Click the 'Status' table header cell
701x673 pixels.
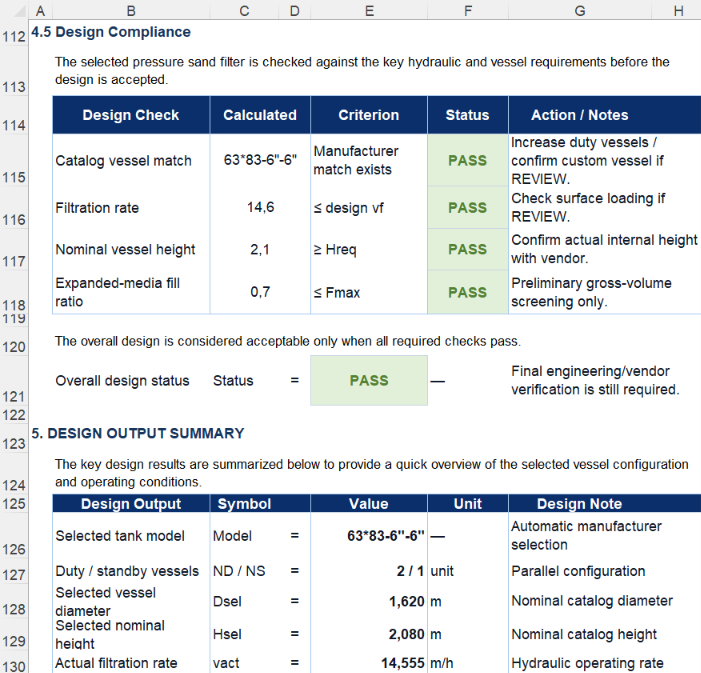pos(468,115)
